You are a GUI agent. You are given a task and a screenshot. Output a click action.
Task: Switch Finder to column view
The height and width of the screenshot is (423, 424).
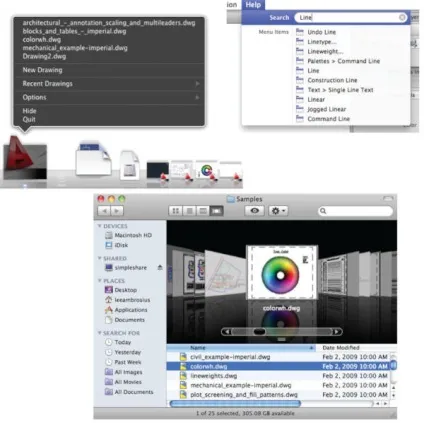coord(203,211)
